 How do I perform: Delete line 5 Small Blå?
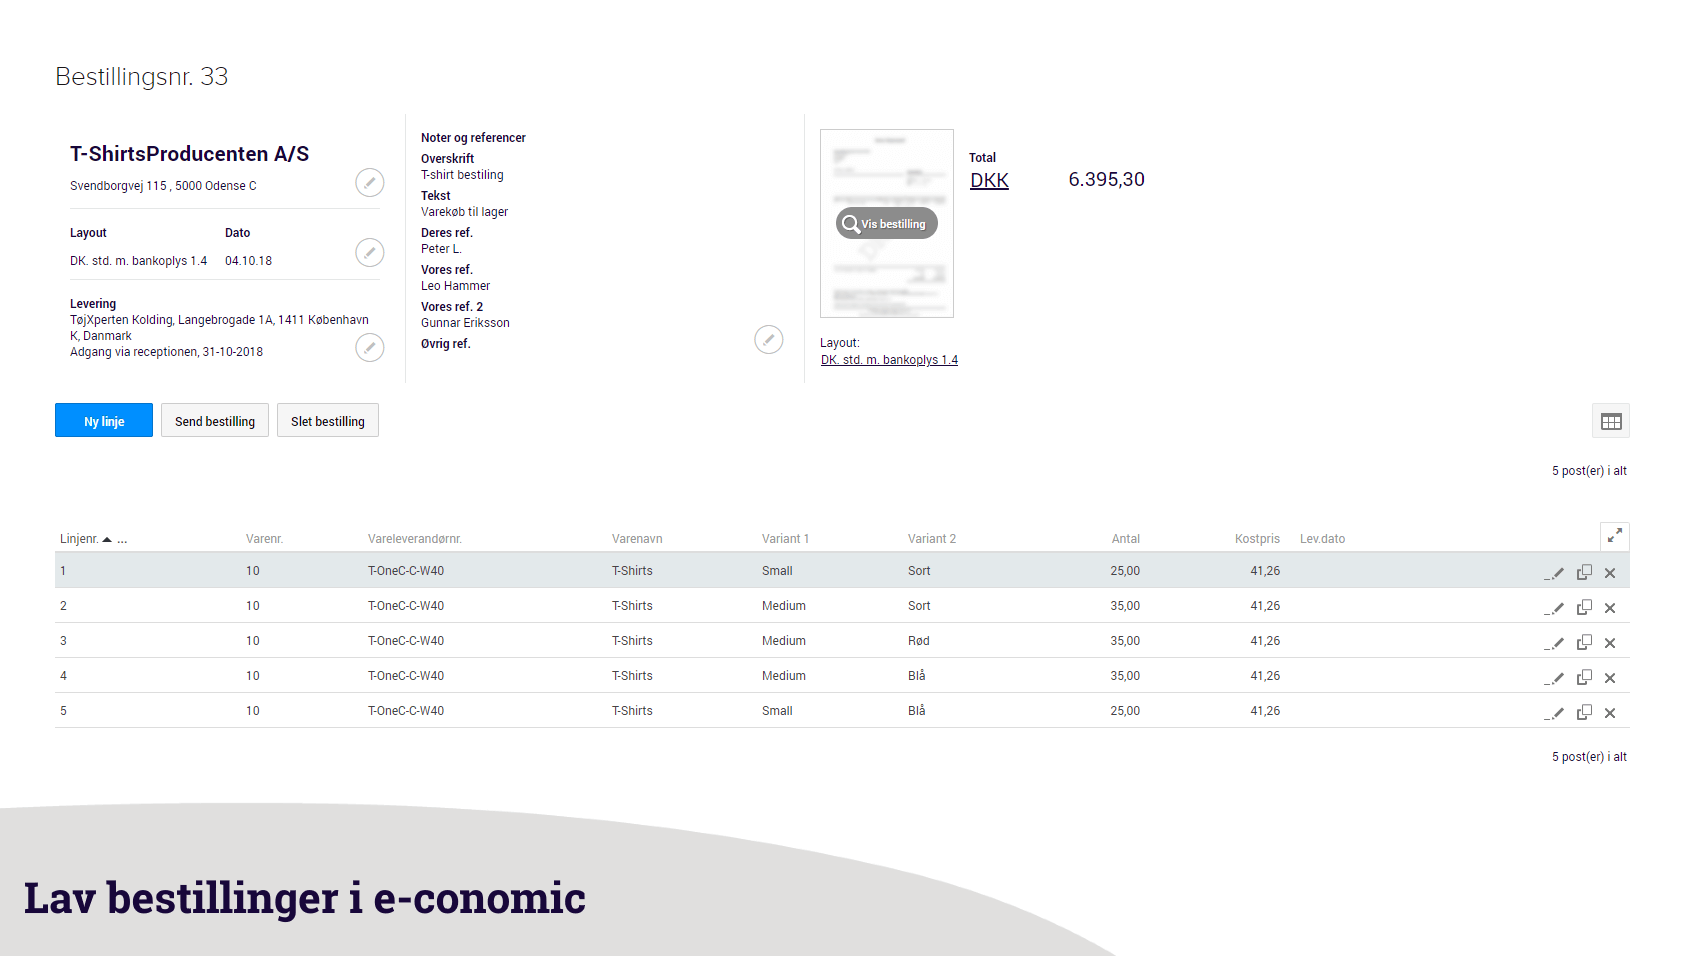tap(1610, 713)
